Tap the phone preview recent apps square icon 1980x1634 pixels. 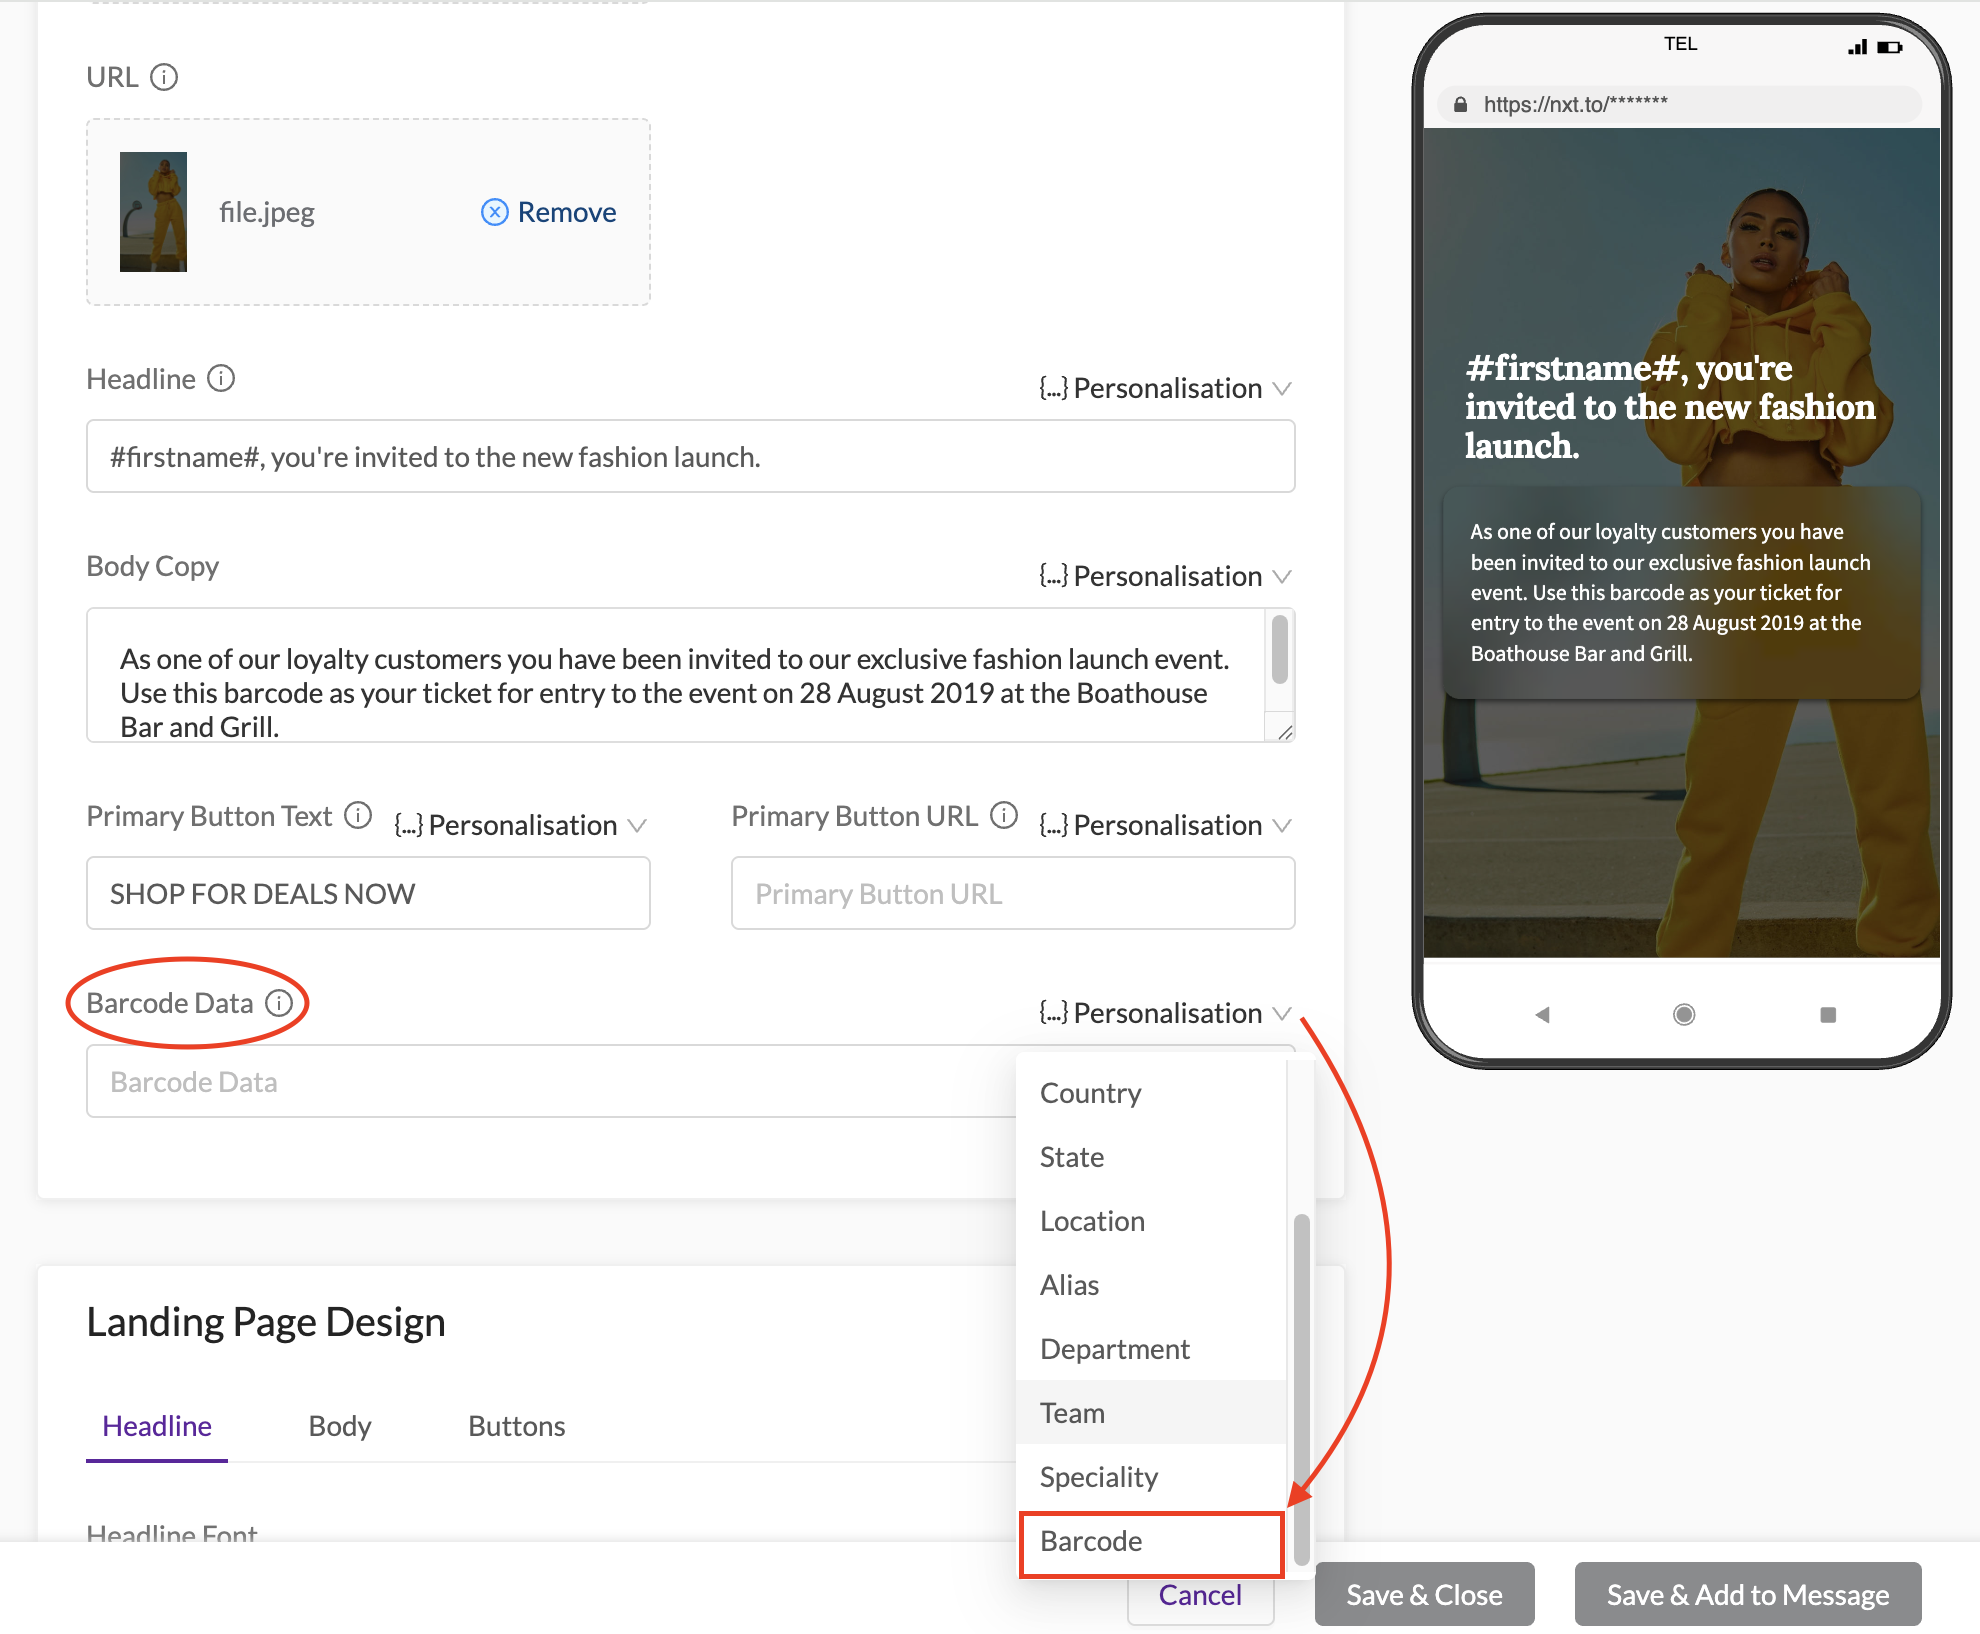click(x=1828, y=1015)
